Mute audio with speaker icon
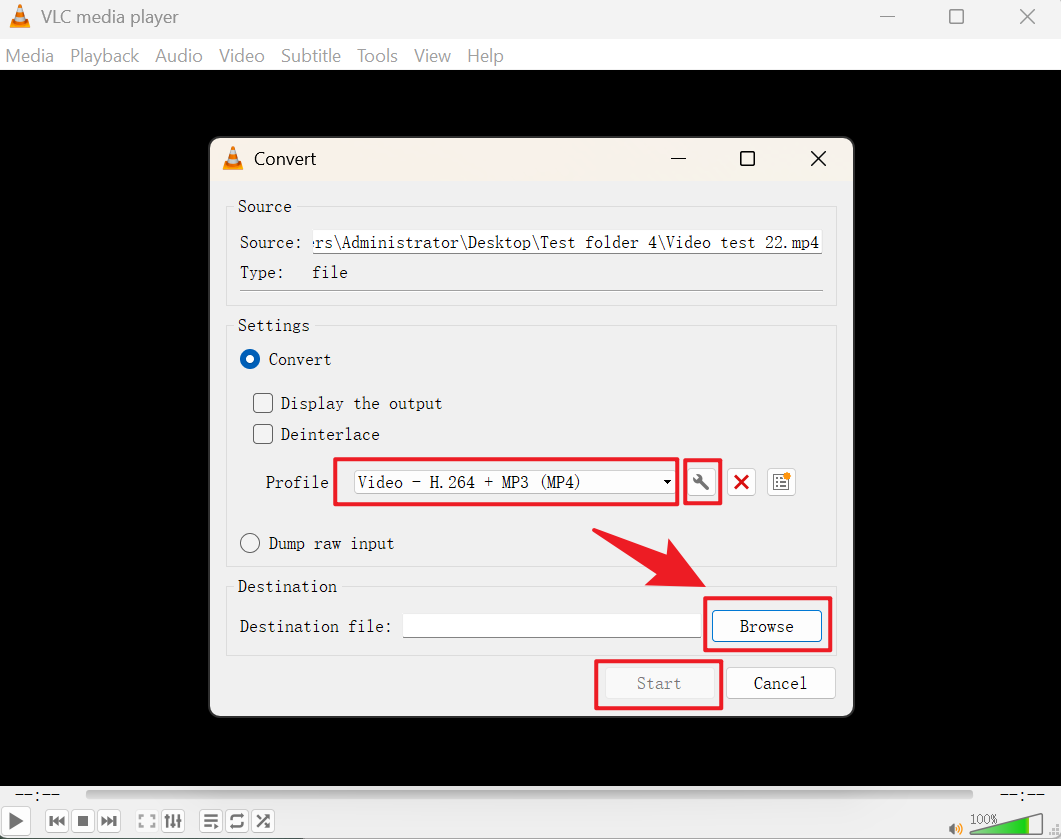 click(955, 829)
